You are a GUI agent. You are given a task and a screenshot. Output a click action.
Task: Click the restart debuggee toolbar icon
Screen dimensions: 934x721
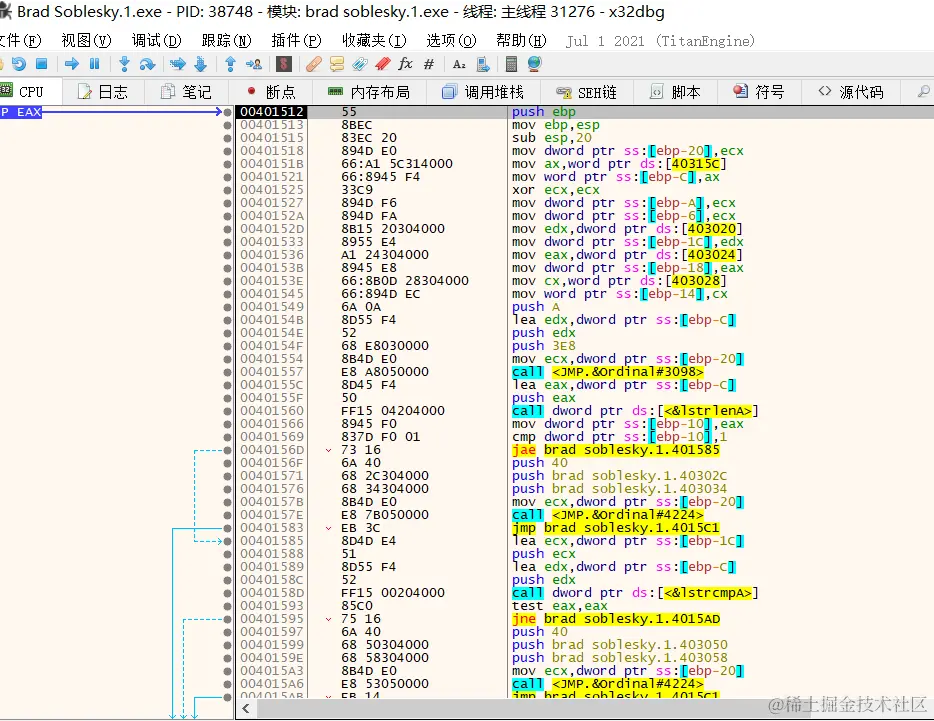pyautogui.click(x=18, y=64)
